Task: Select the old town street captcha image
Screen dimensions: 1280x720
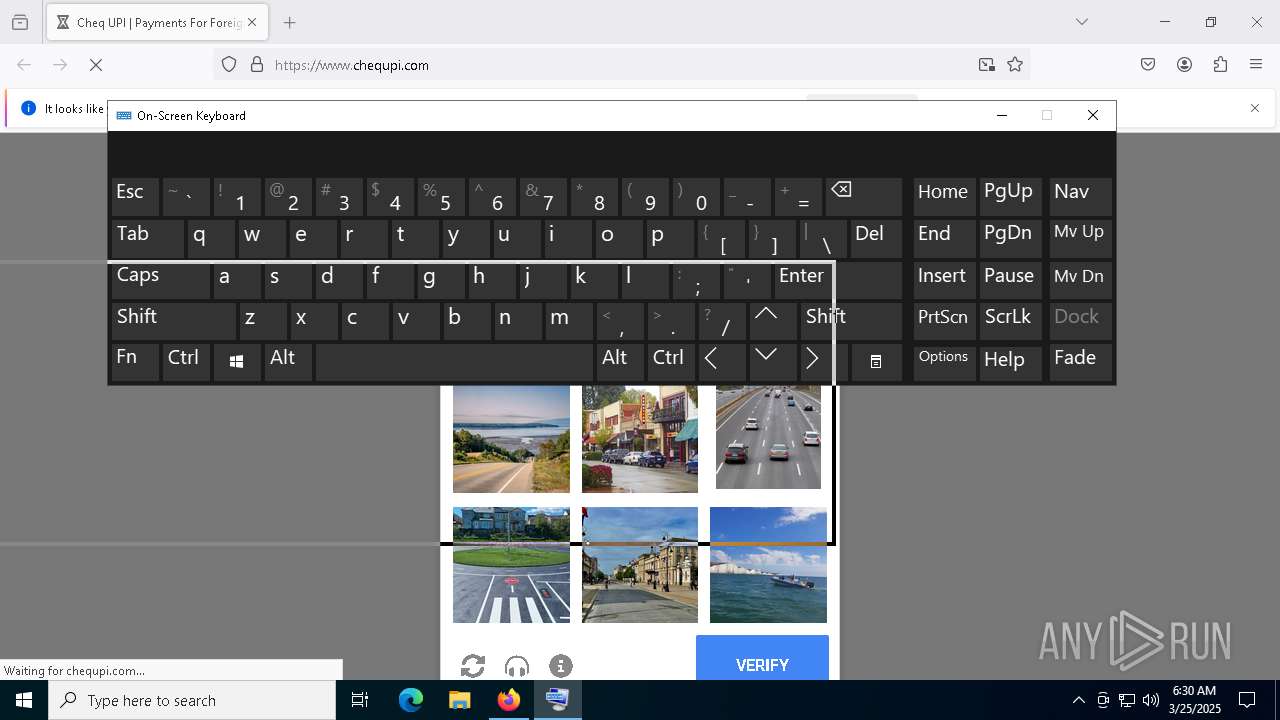Action: [x=640, y=565]
